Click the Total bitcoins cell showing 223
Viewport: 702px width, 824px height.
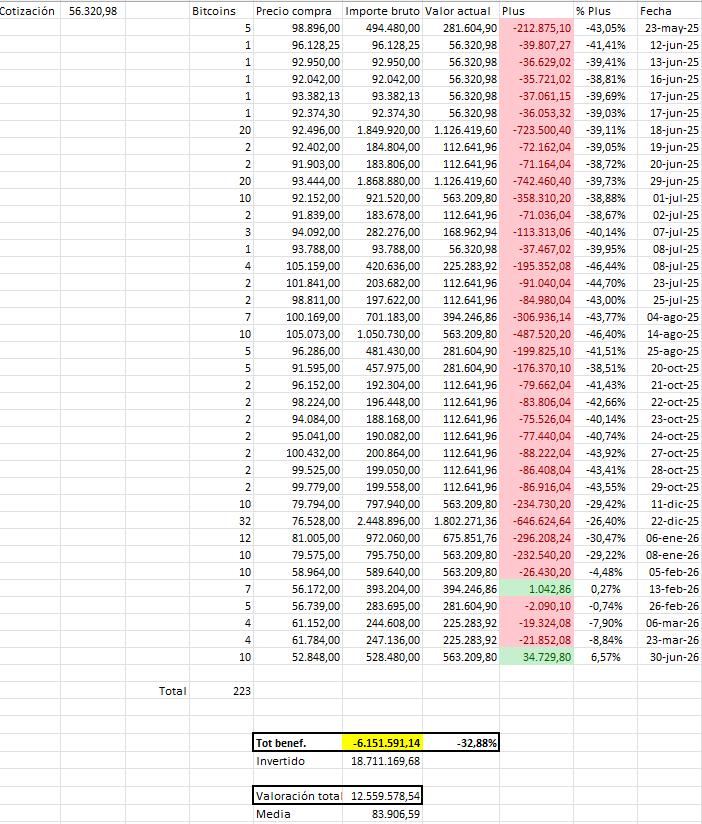[221, 691]
